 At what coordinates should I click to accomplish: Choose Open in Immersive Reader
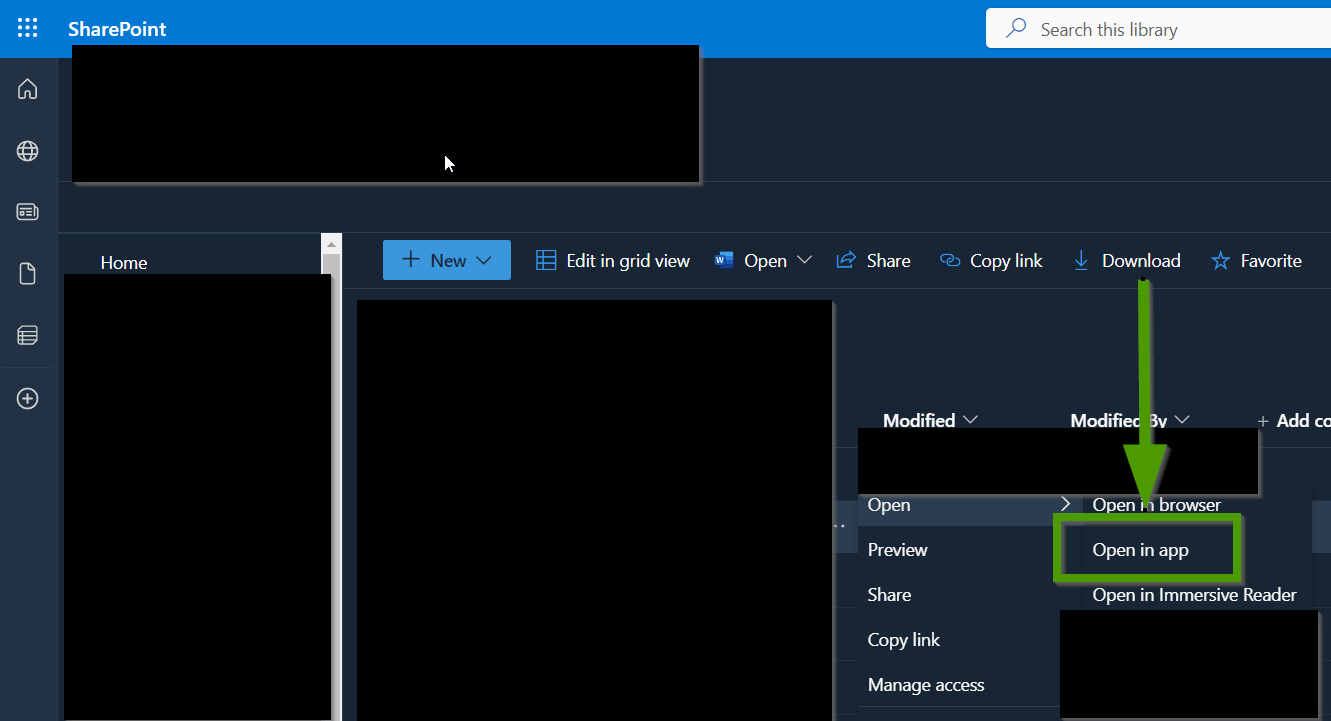tap(1195, 594)
